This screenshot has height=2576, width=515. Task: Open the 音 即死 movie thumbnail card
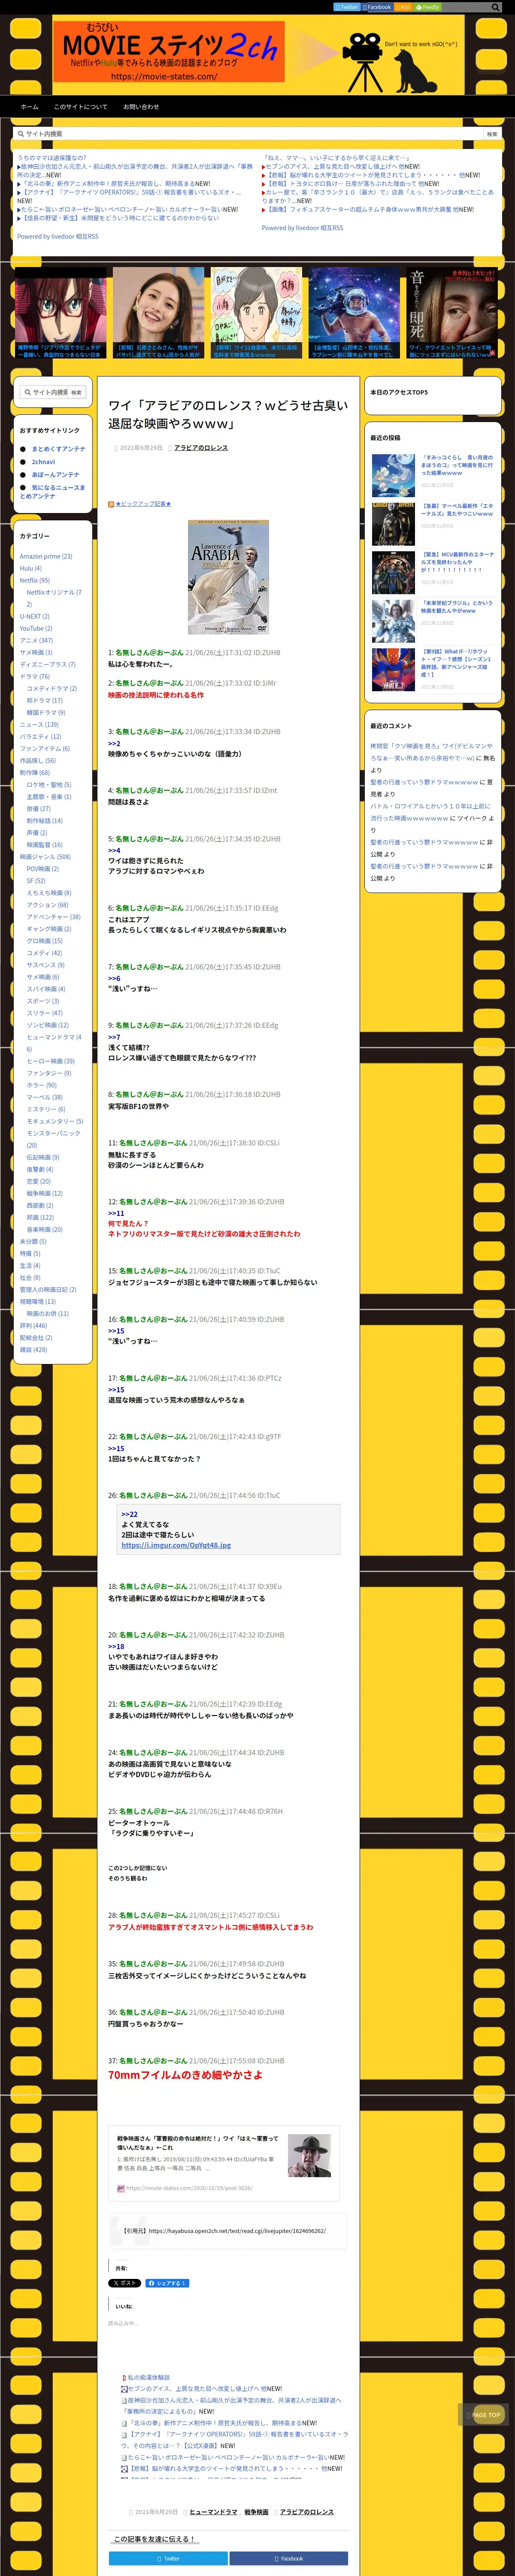(452, 313)
